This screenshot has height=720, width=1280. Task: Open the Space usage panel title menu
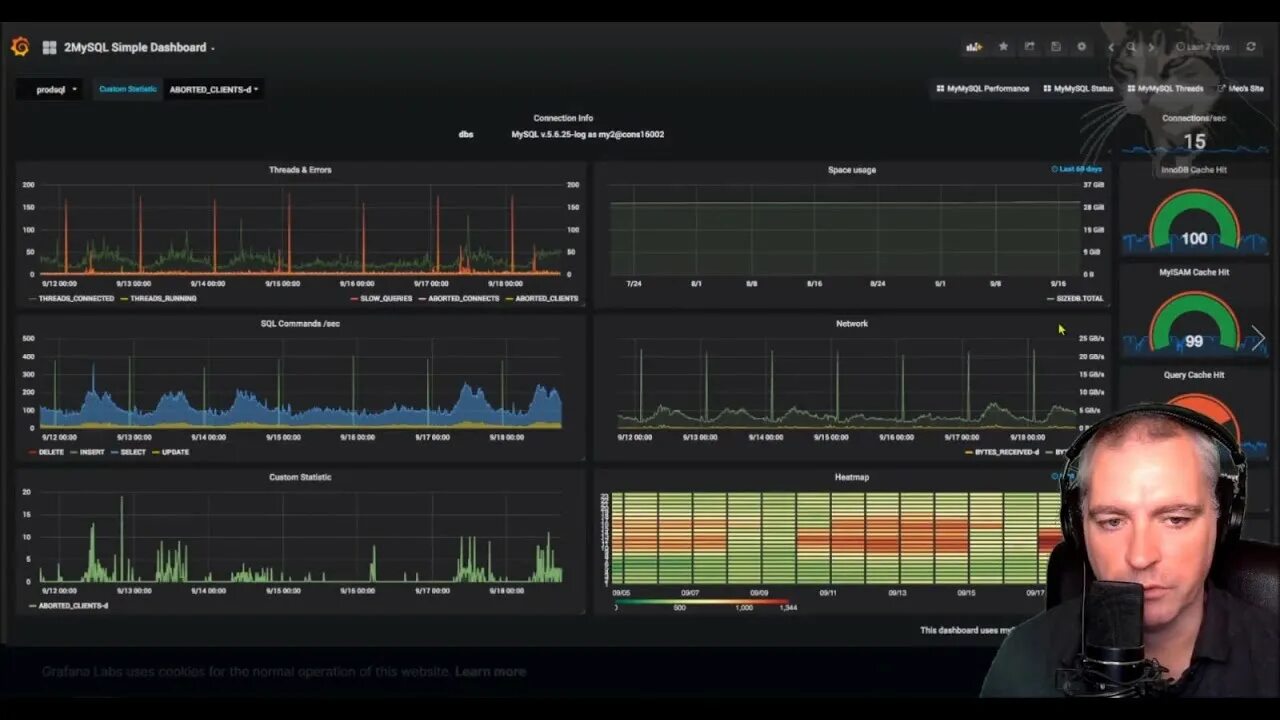(x=852, y=170)
